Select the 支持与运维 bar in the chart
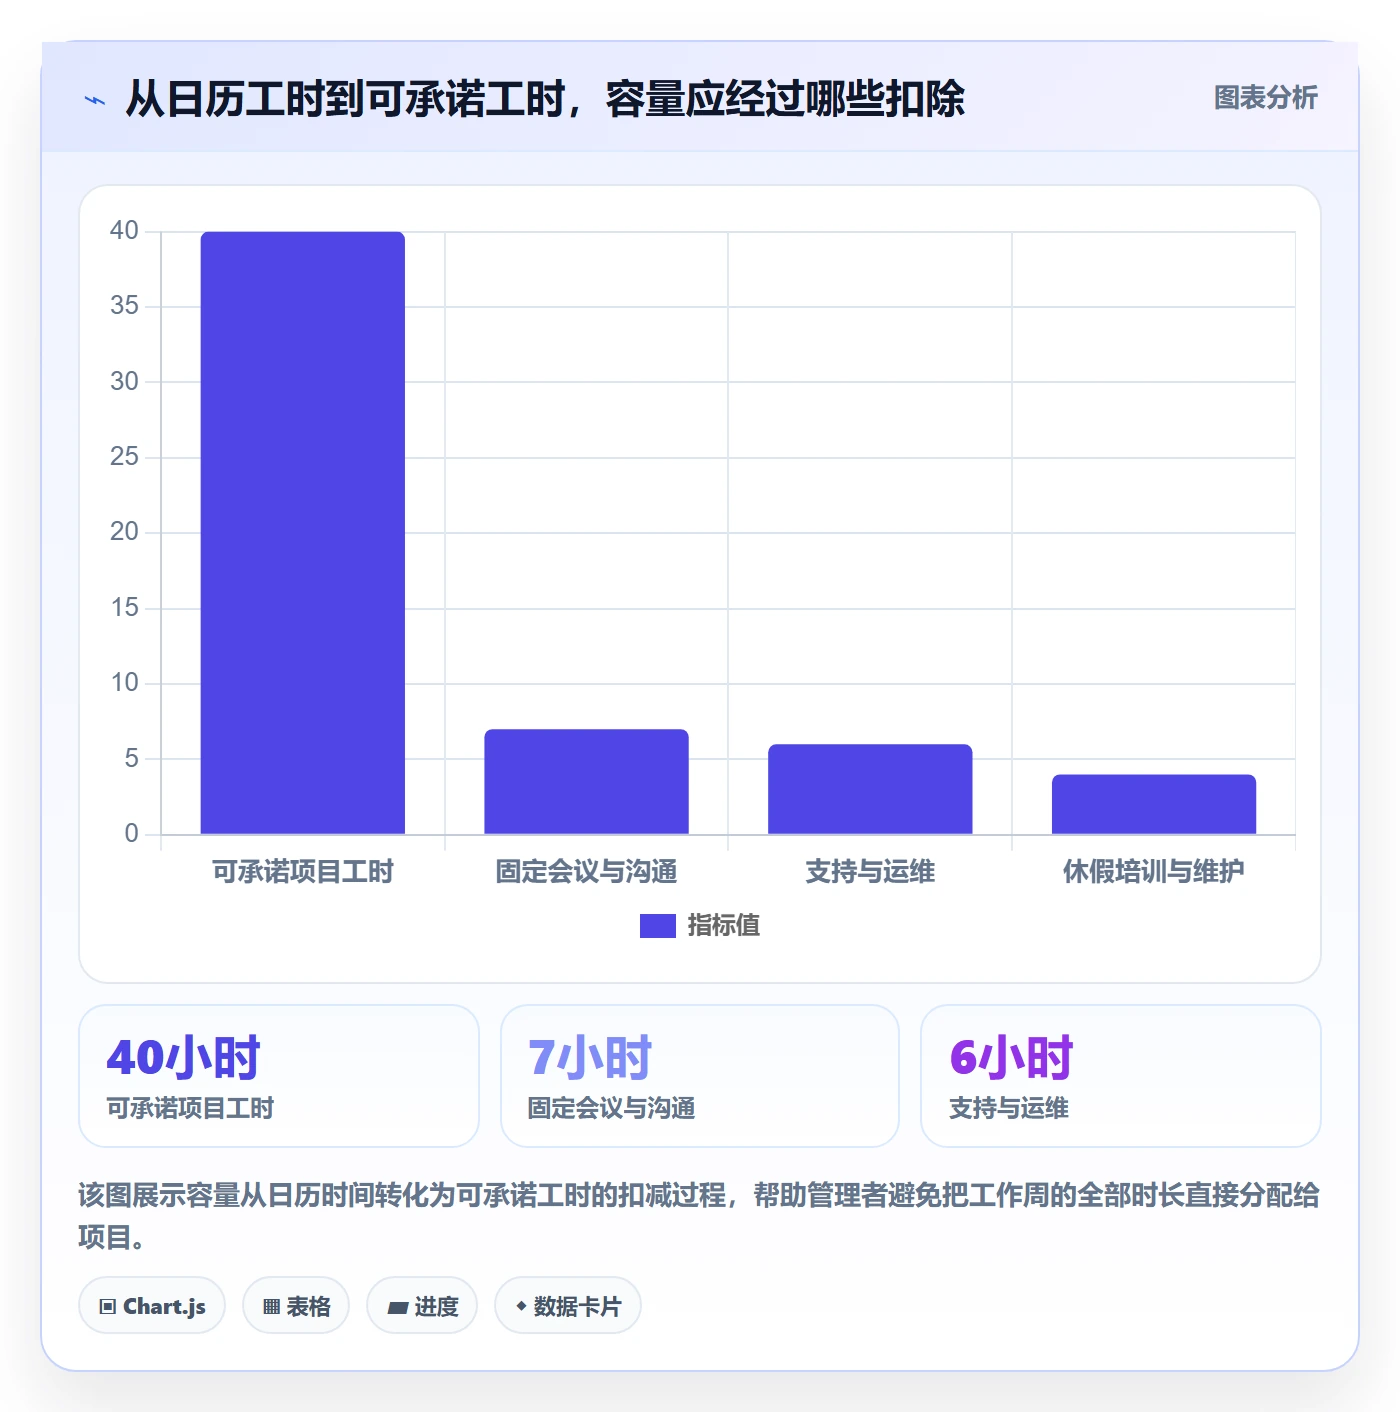 pos(870,789)
